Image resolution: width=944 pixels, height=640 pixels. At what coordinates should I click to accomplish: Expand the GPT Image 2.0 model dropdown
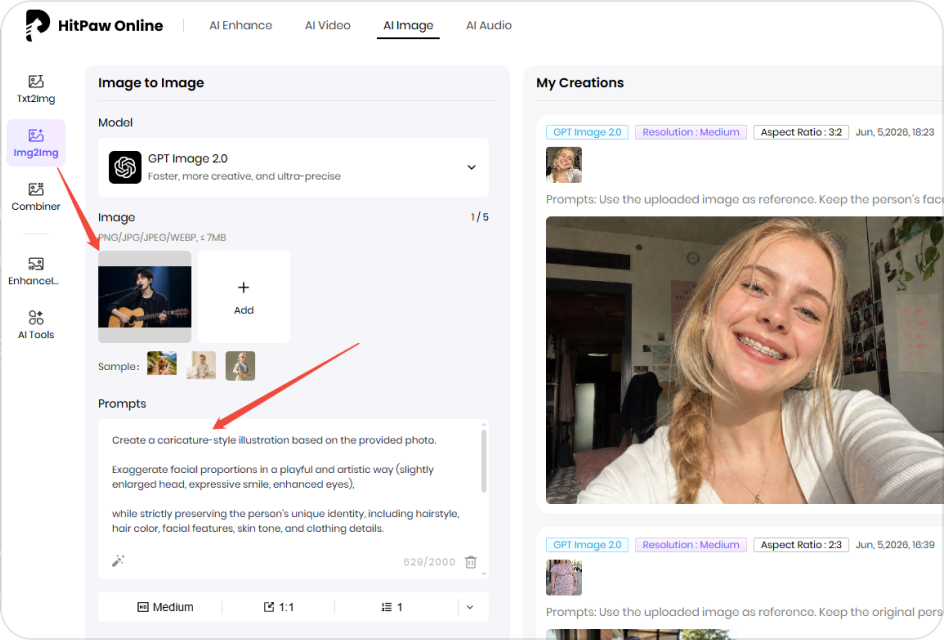click(471, 167)
